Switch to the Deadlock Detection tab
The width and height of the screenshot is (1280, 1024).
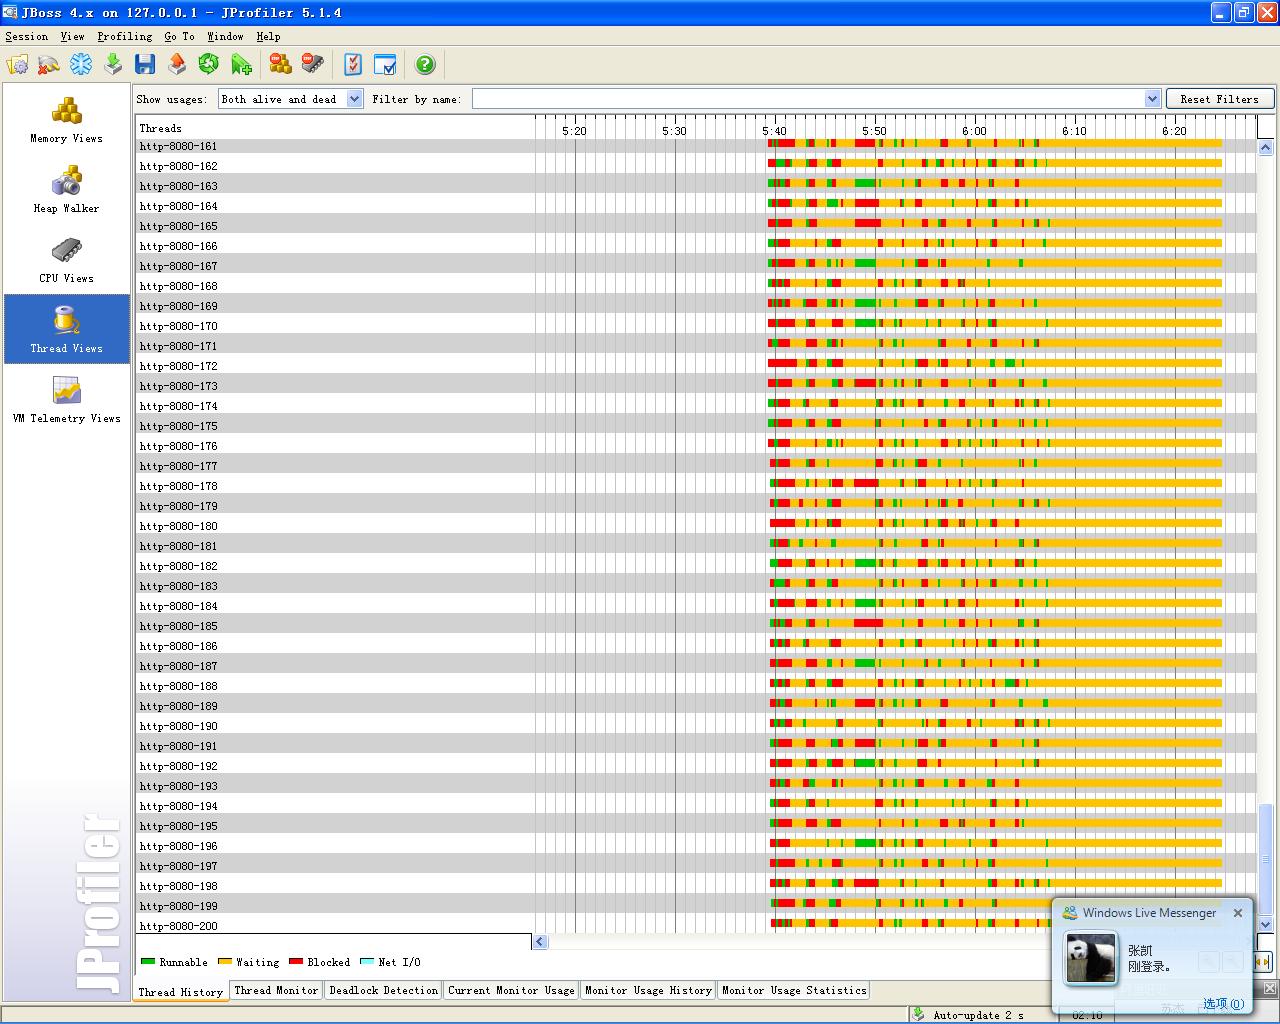pos(384,990)
